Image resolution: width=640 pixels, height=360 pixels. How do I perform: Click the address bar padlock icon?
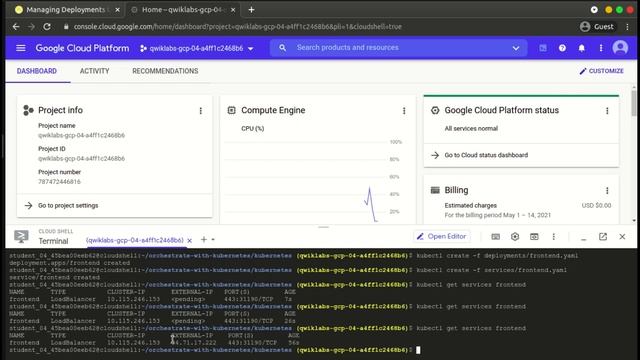[x=66, y=27]
